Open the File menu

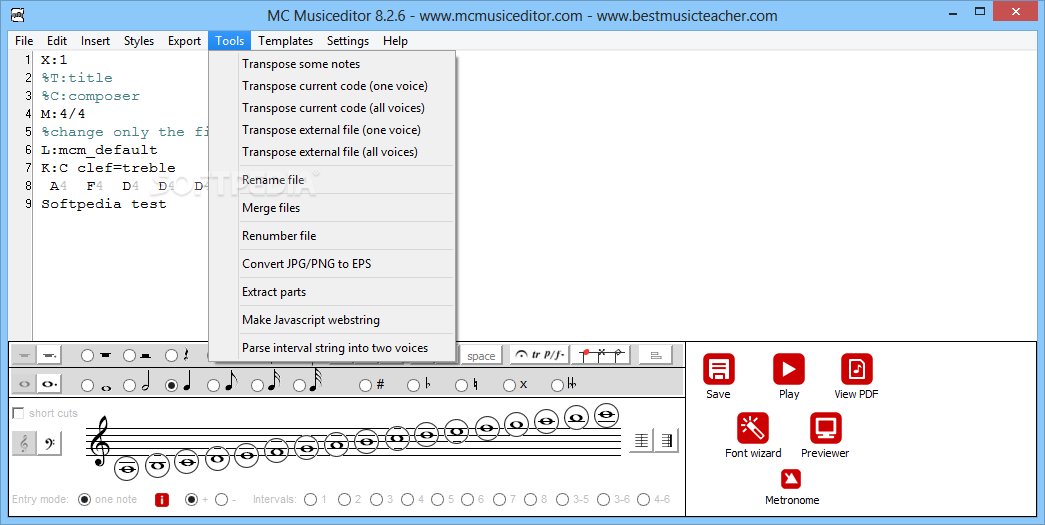pos(24,41)
